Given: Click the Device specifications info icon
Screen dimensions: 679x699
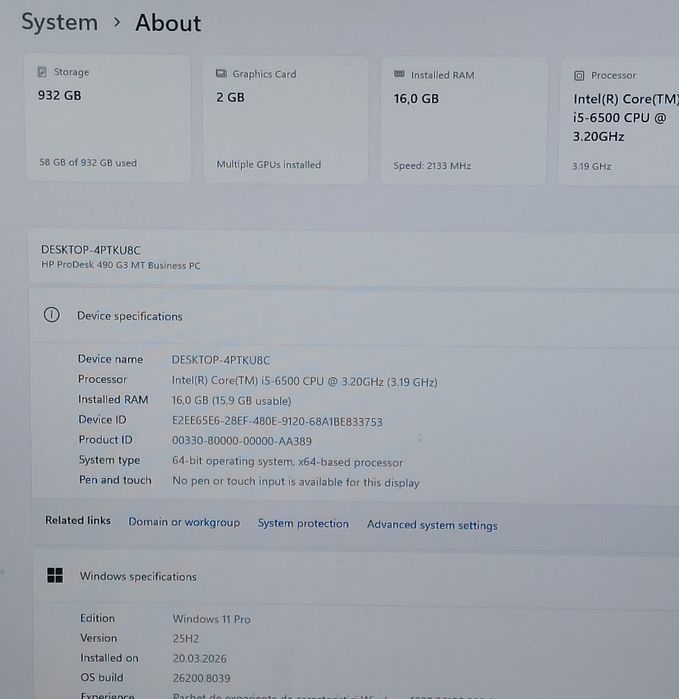Looking at the screenshot, I should (x=52, y=315).
